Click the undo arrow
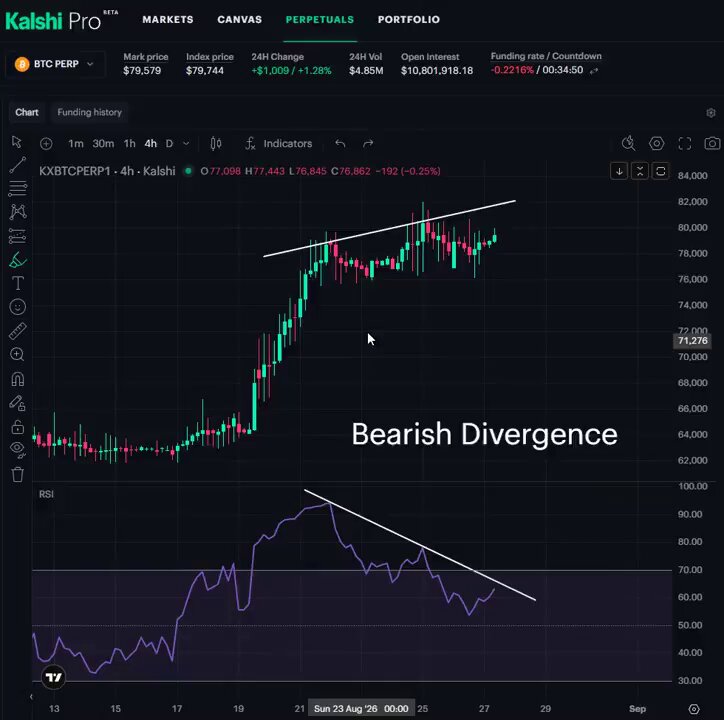The image size is (724, 720). tap(340, 144)
